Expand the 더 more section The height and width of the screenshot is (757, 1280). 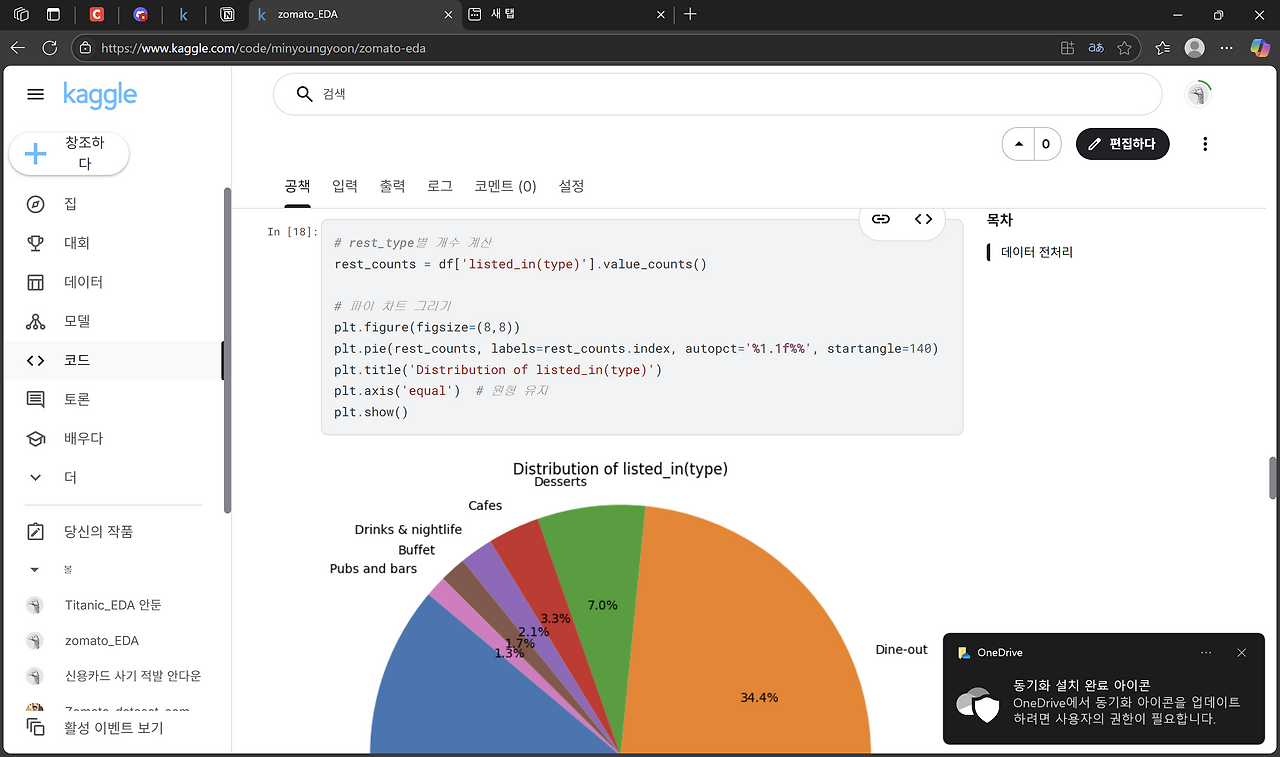[70, 477]
